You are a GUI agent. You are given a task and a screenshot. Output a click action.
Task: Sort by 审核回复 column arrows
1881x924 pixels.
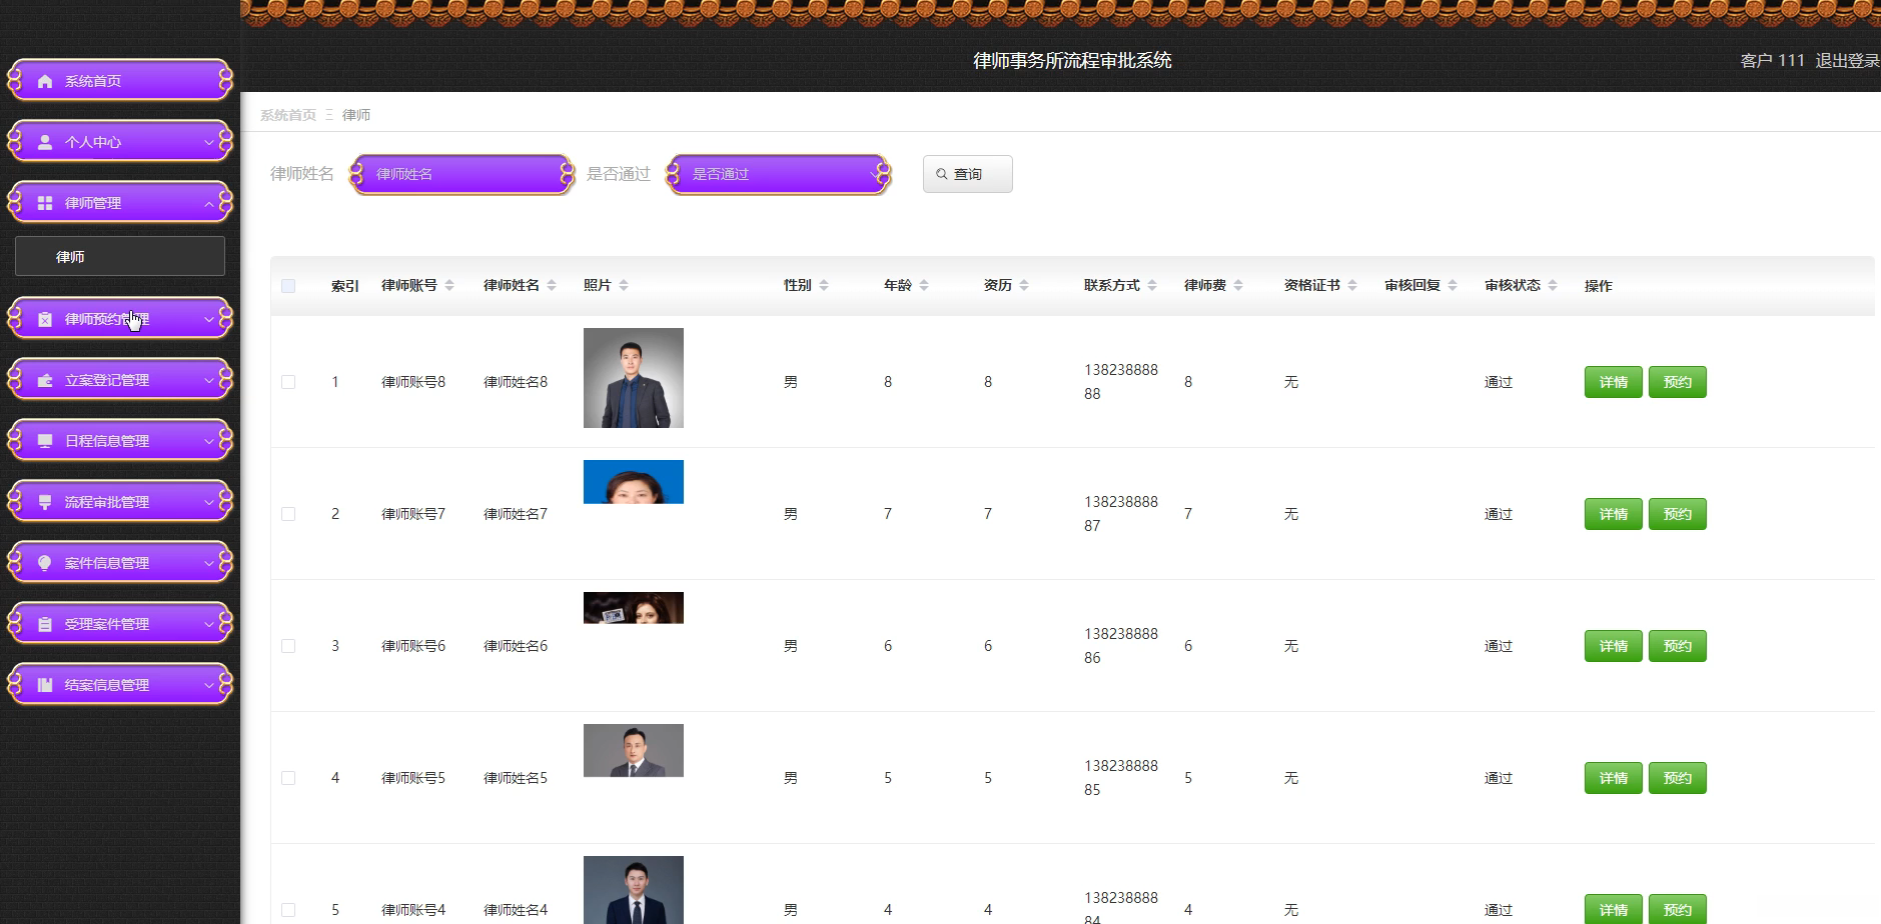[1452, 285]
